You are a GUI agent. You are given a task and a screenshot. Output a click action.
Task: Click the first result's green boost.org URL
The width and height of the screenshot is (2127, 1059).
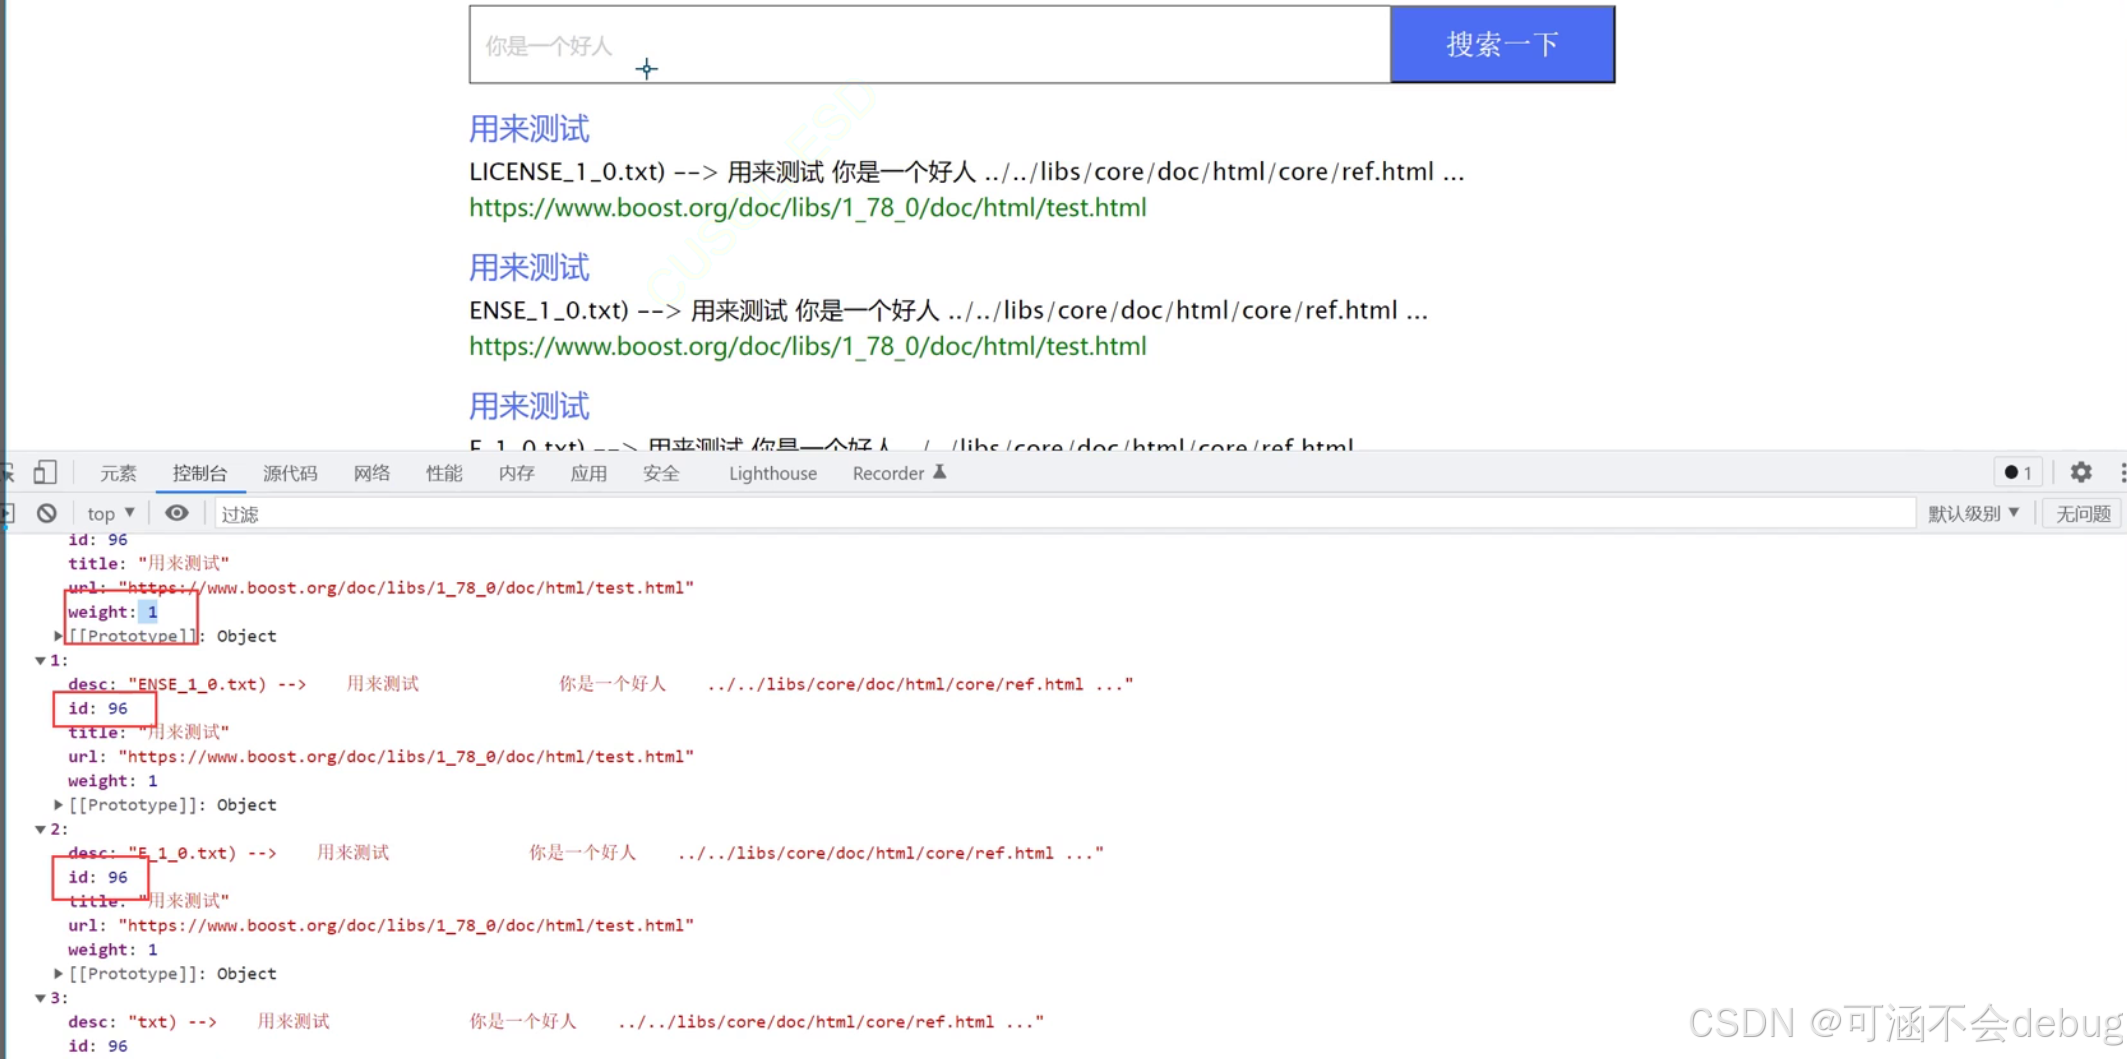(808, 208)
